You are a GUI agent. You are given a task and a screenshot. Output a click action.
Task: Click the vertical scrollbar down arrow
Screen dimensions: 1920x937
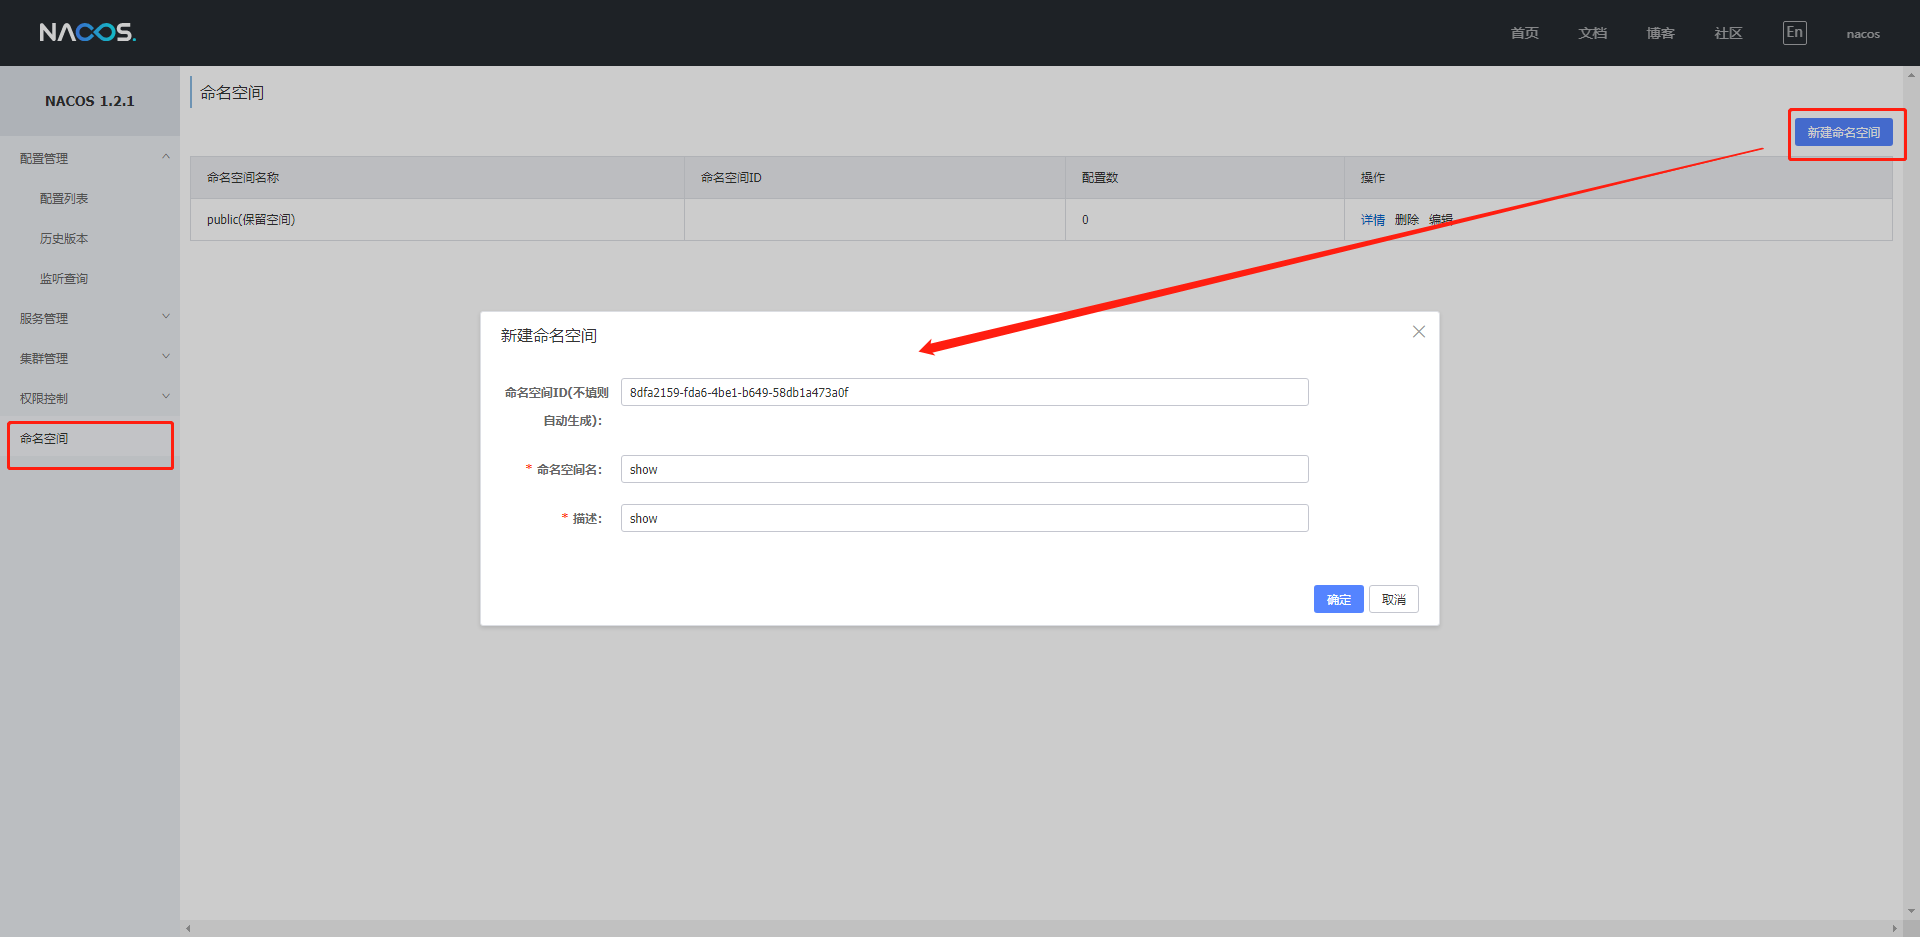(1911, 911)
